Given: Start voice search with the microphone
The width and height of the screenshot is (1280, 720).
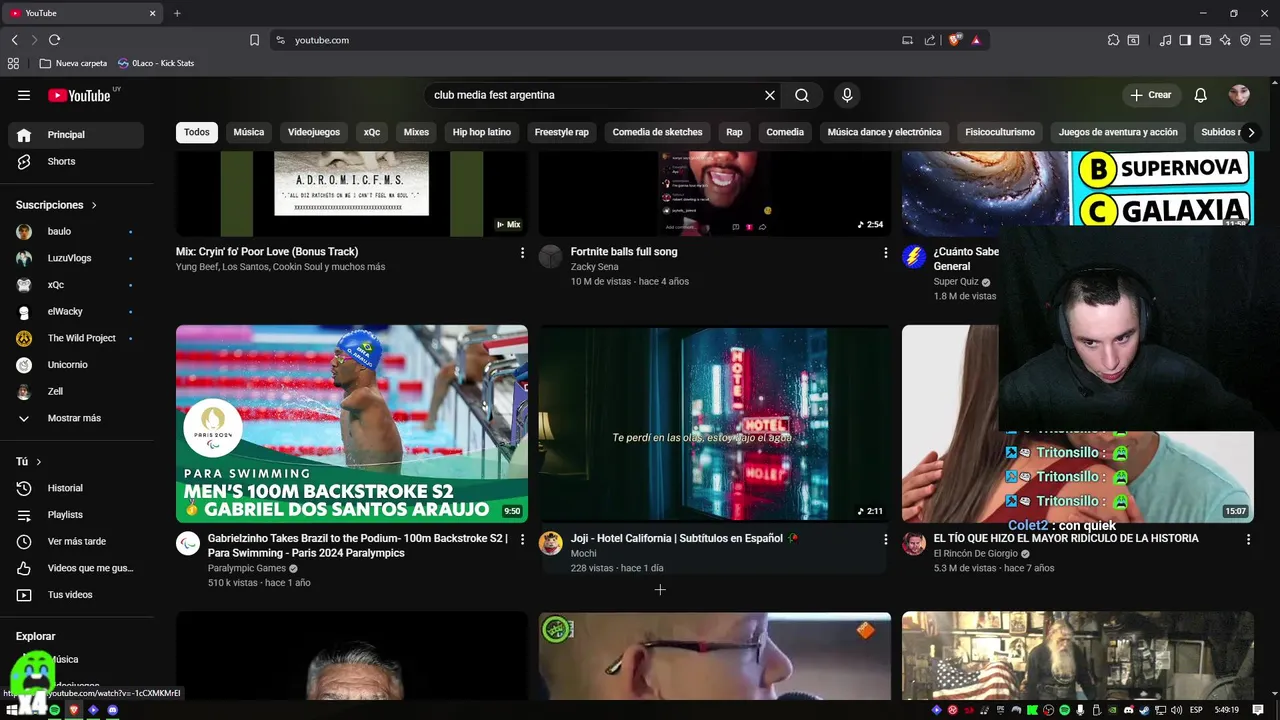Looking at the screenshot, I should (847, 95).
